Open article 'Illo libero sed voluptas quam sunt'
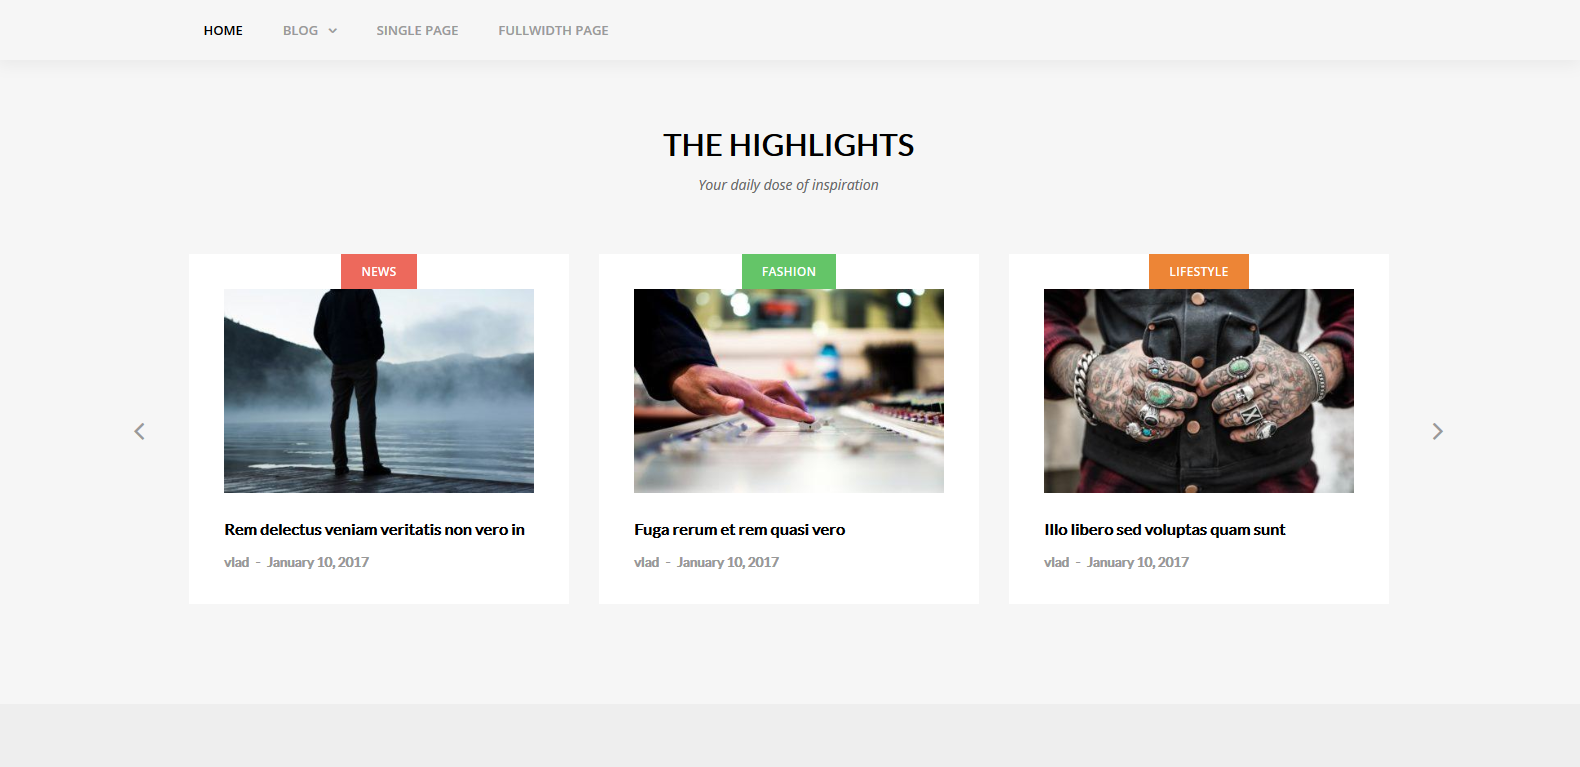This screenshot has width=1580, height=767. pos(1164,530)
